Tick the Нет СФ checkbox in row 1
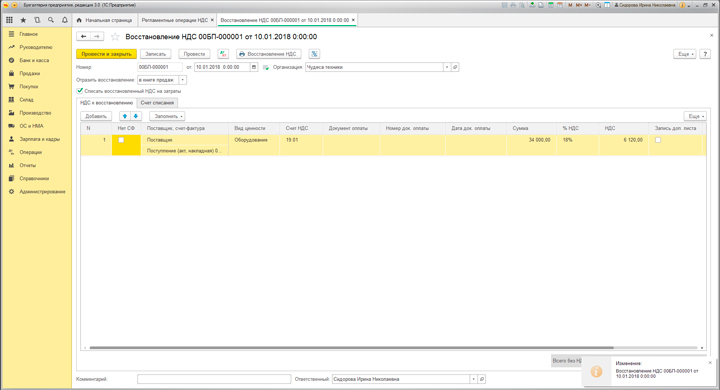Viewport: 720px width, 390px height. click(x=121, y=140)
